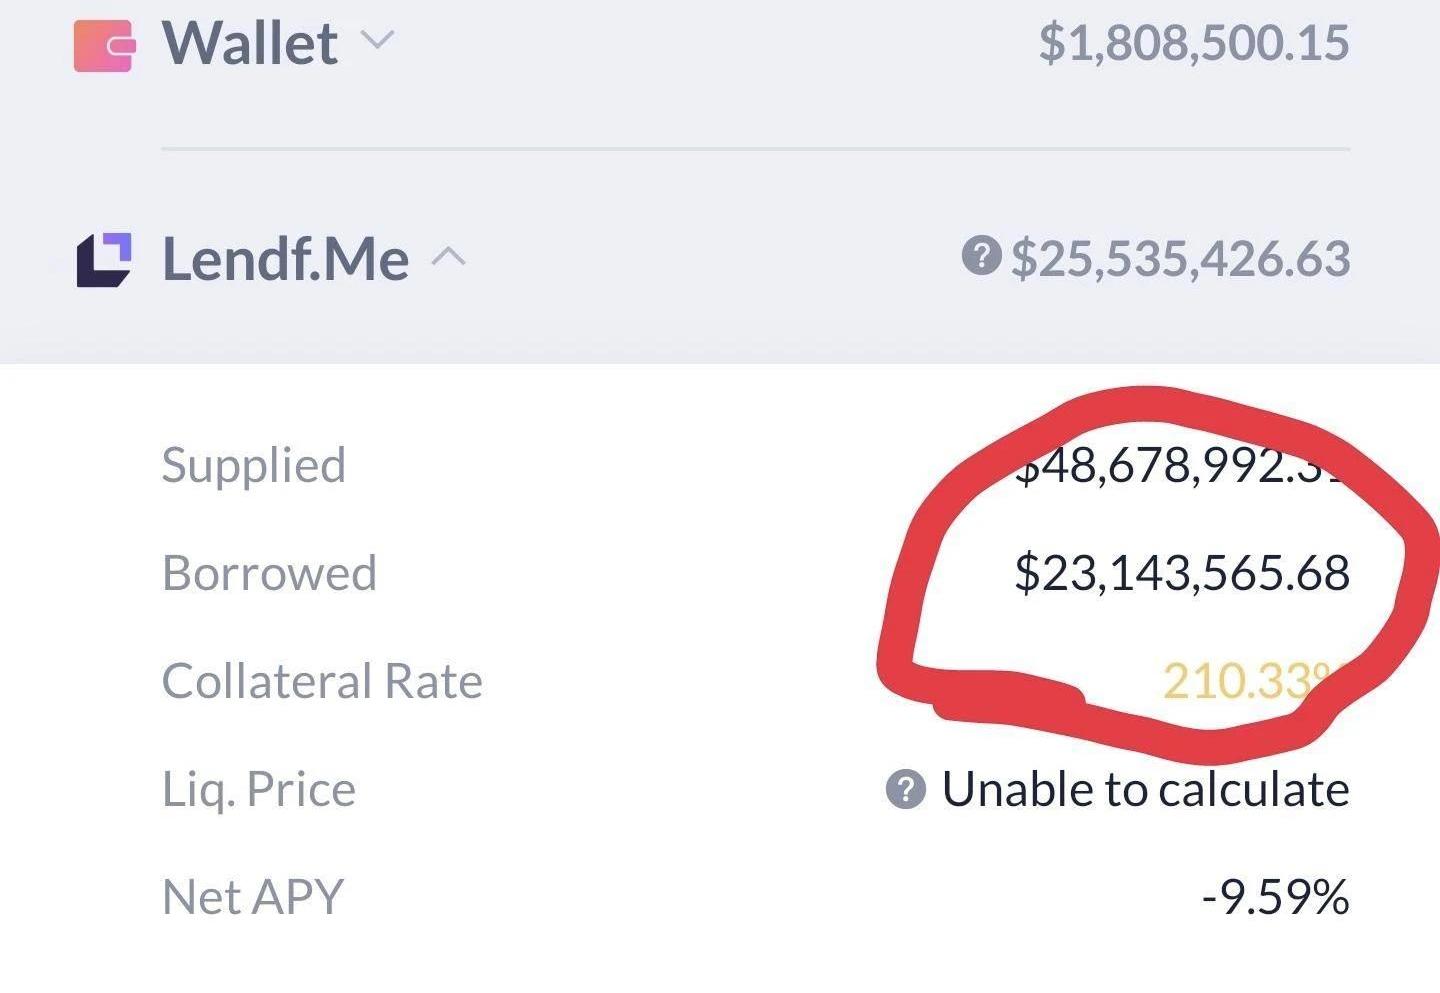The width and height of the screenshot is (1440, 993).
Task: Click the pink Wallet icon
Action: point(104,46)
